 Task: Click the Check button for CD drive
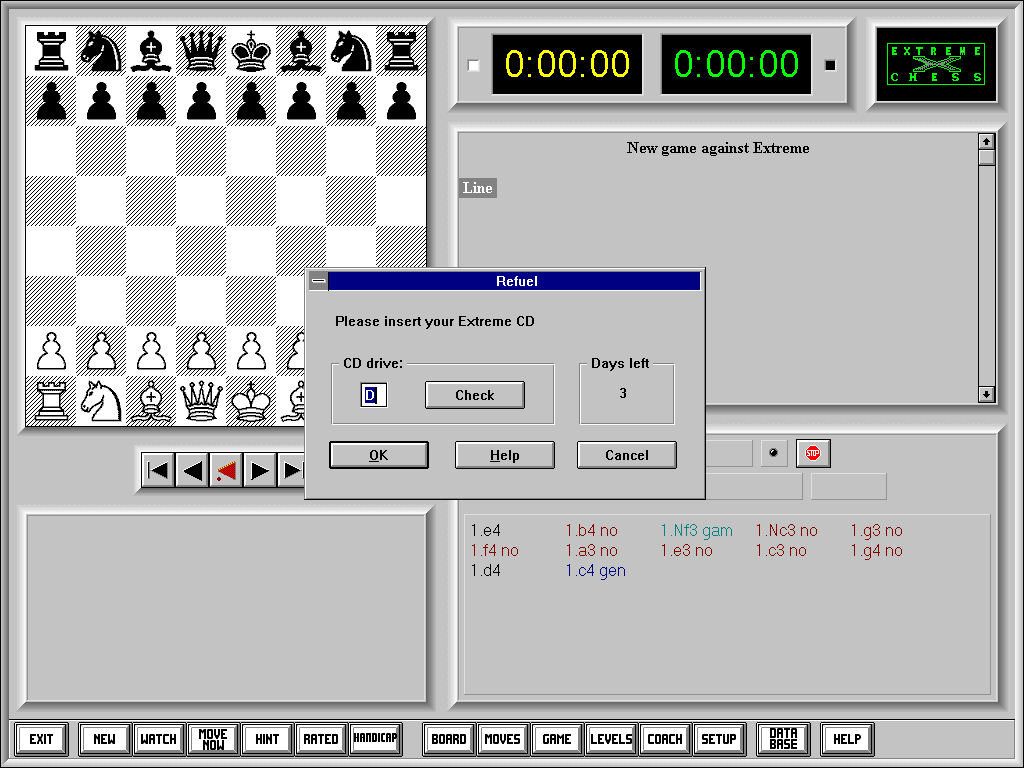coord(475,395)
